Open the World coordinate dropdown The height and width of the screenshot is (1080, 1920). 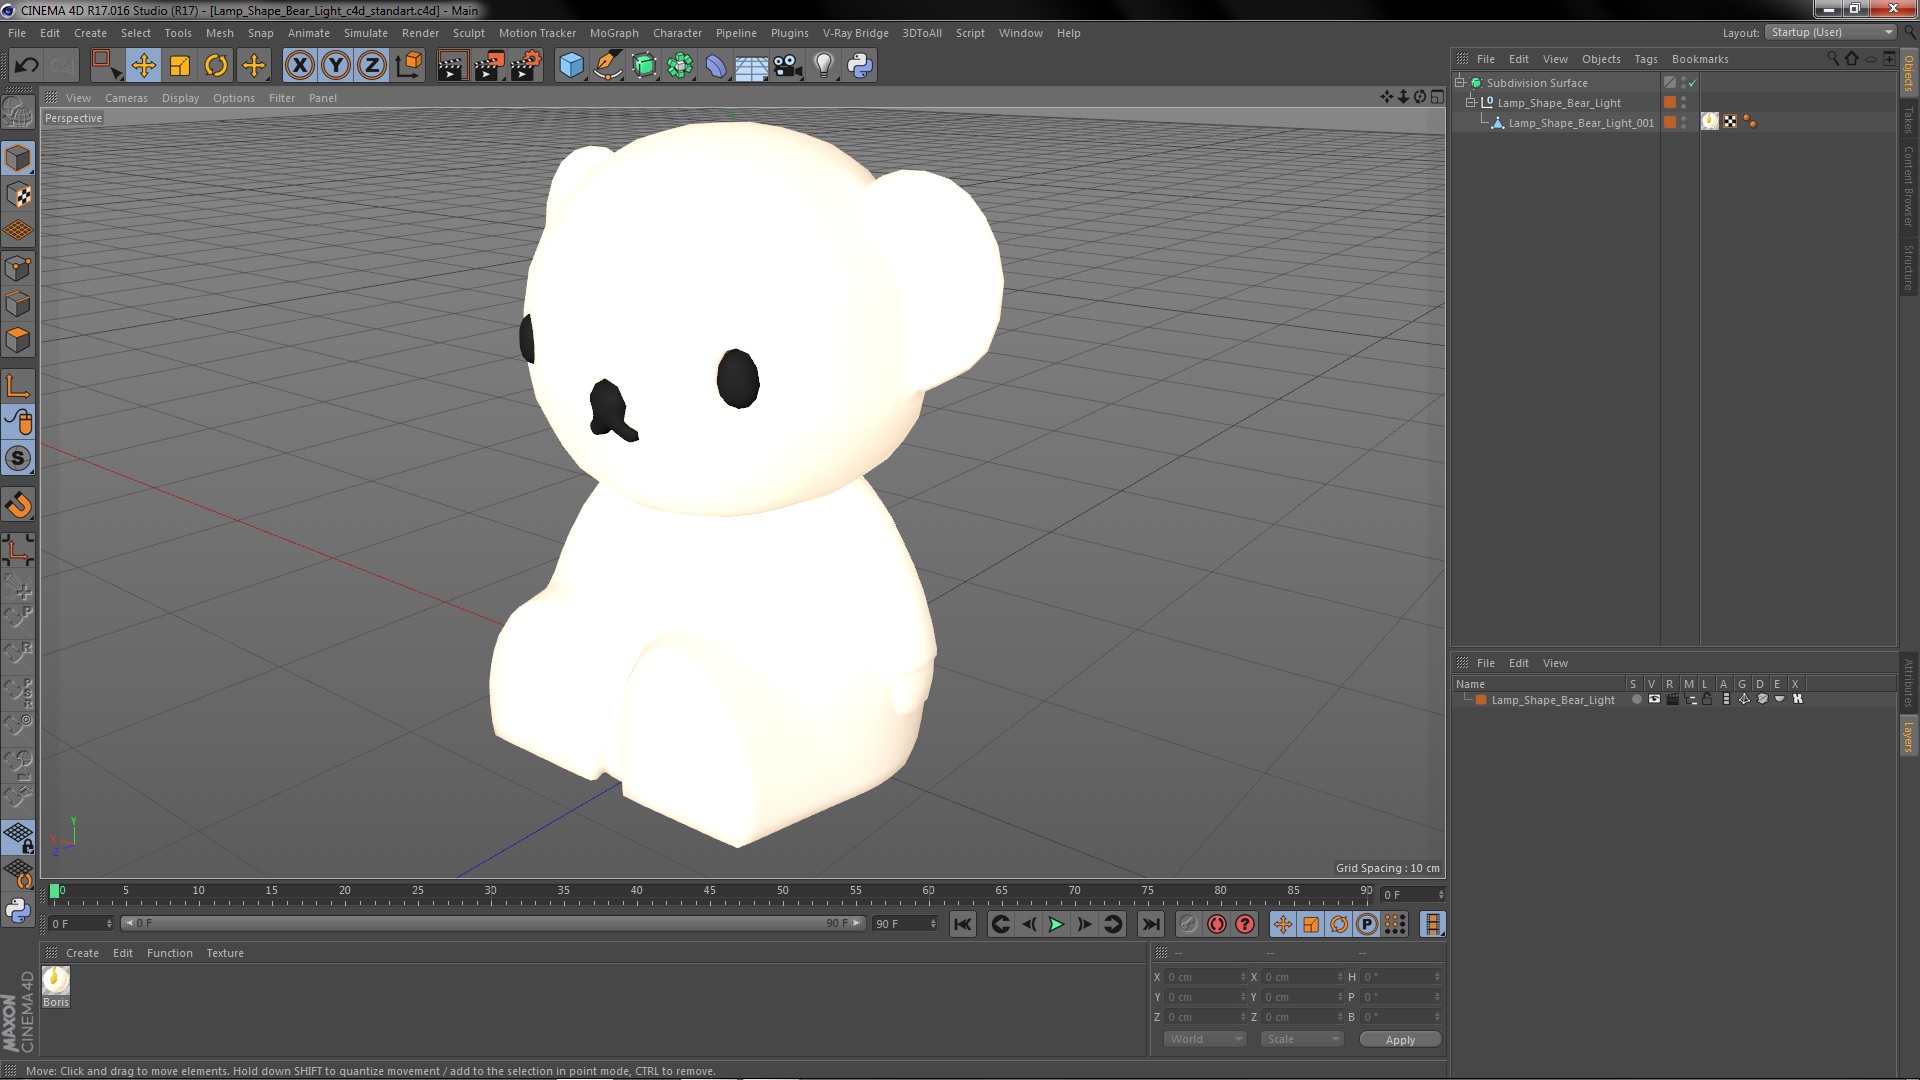click(x=1205, y=1039)
